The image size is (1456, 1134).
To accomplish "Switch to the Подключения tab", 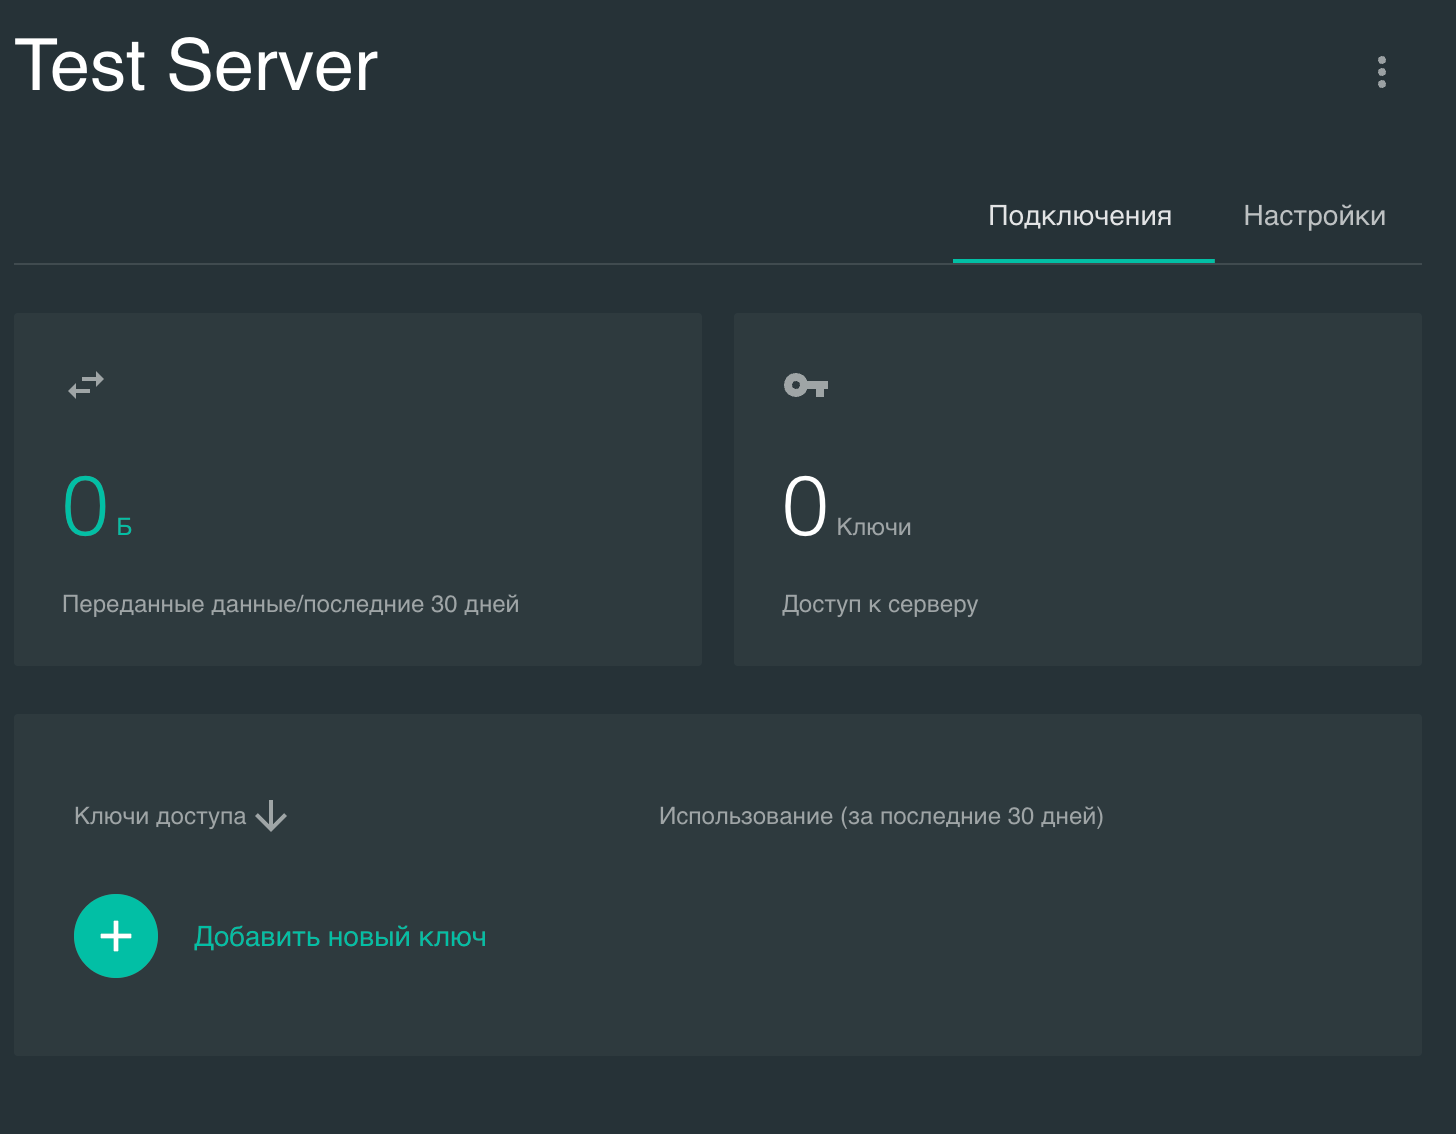I will [x=1083, y=216].
